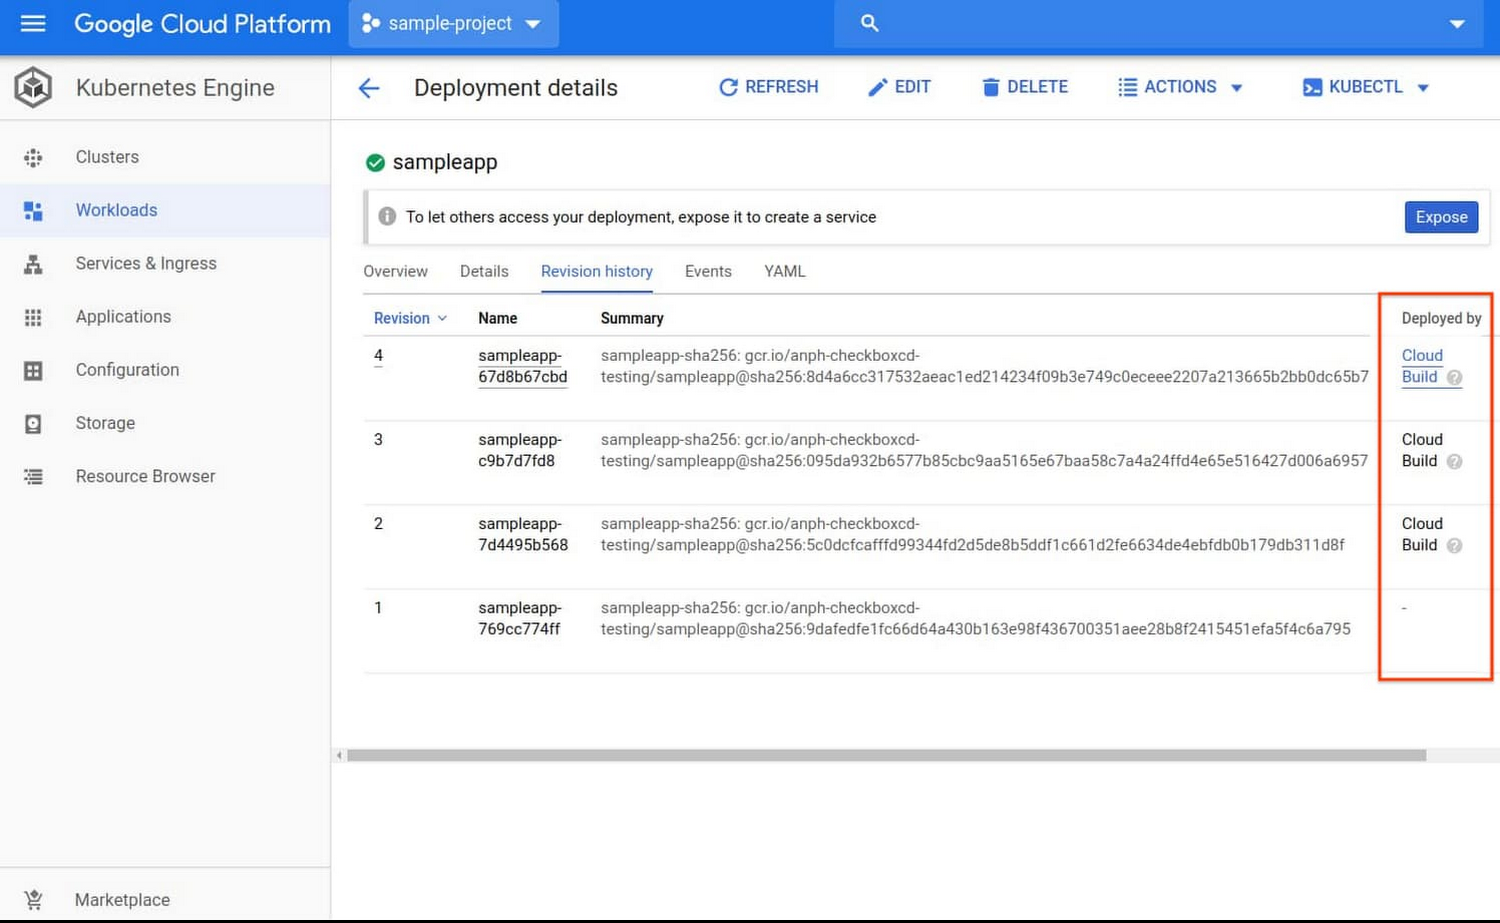Open Marketplace in the sidebar
Screen dimensions: 1500x923
[x=165, y=900]
